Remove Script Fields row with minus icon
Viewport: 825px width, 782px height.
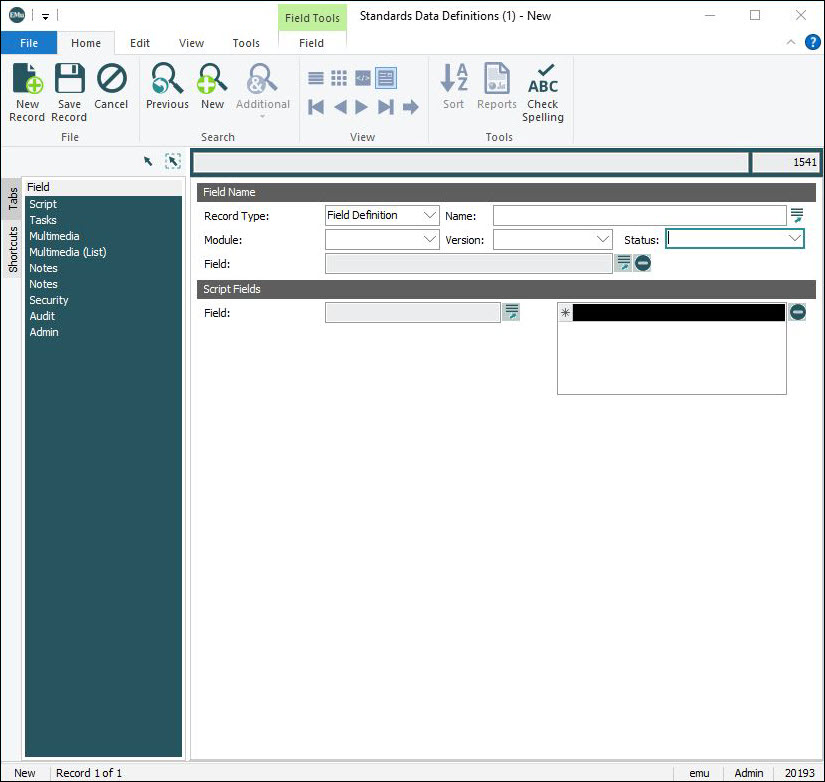(797, 313)
